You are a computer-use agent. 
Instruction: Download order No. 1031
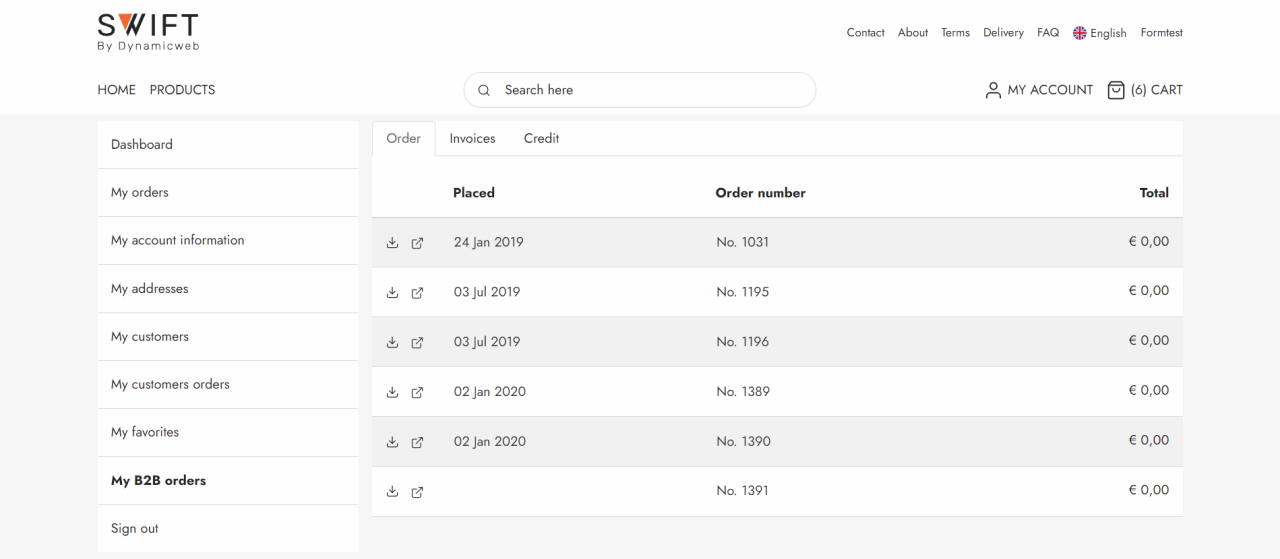tap(392, 243)
